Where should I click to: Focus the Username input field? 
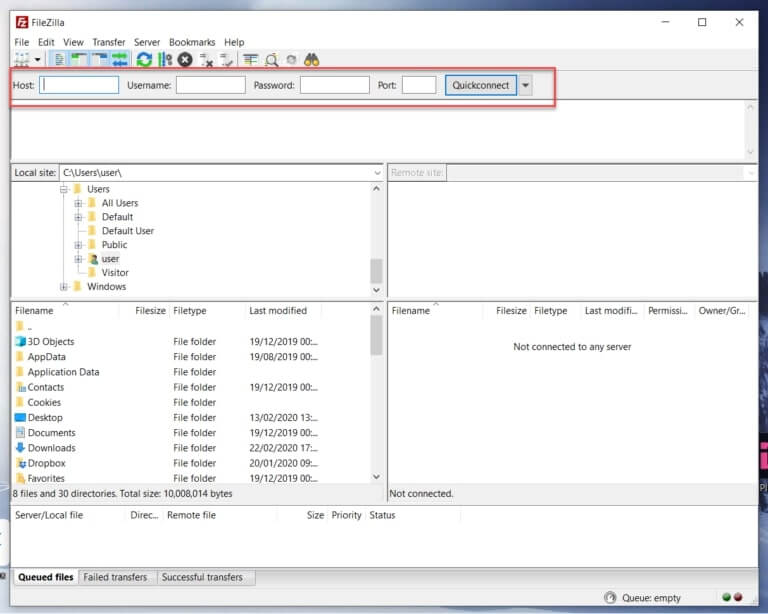click(x=211, y=85)
